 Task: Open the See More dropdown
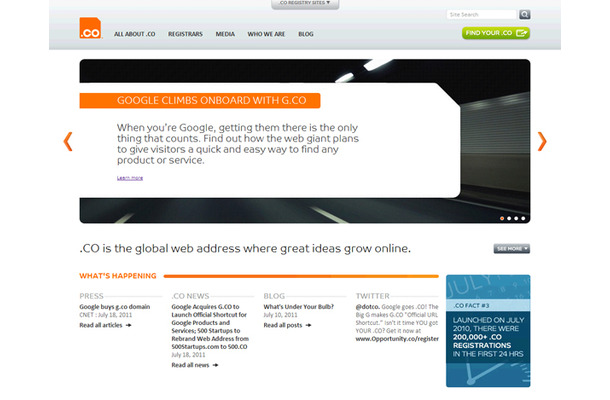click(x=512, y=248)
